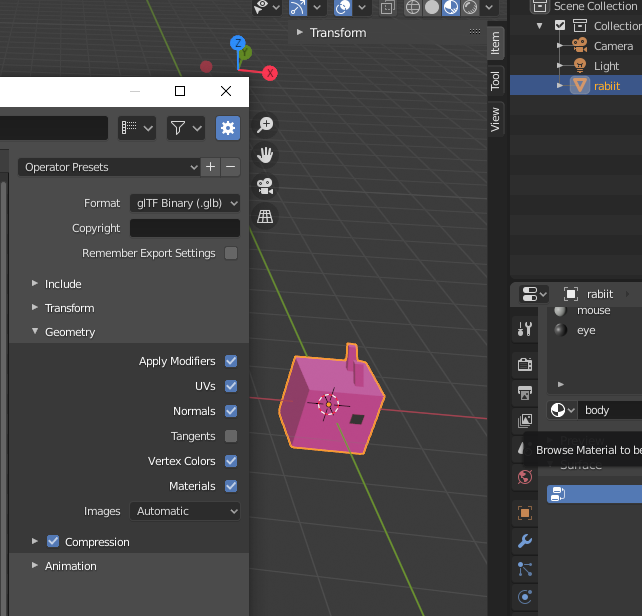Click the pan view hand icon

coord(265,155)
